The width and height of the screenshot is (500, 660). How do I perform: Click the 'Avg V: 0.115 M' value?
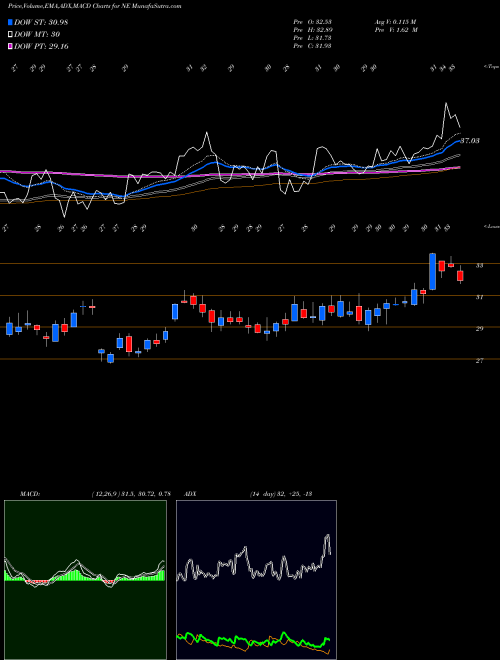[396, 22]
